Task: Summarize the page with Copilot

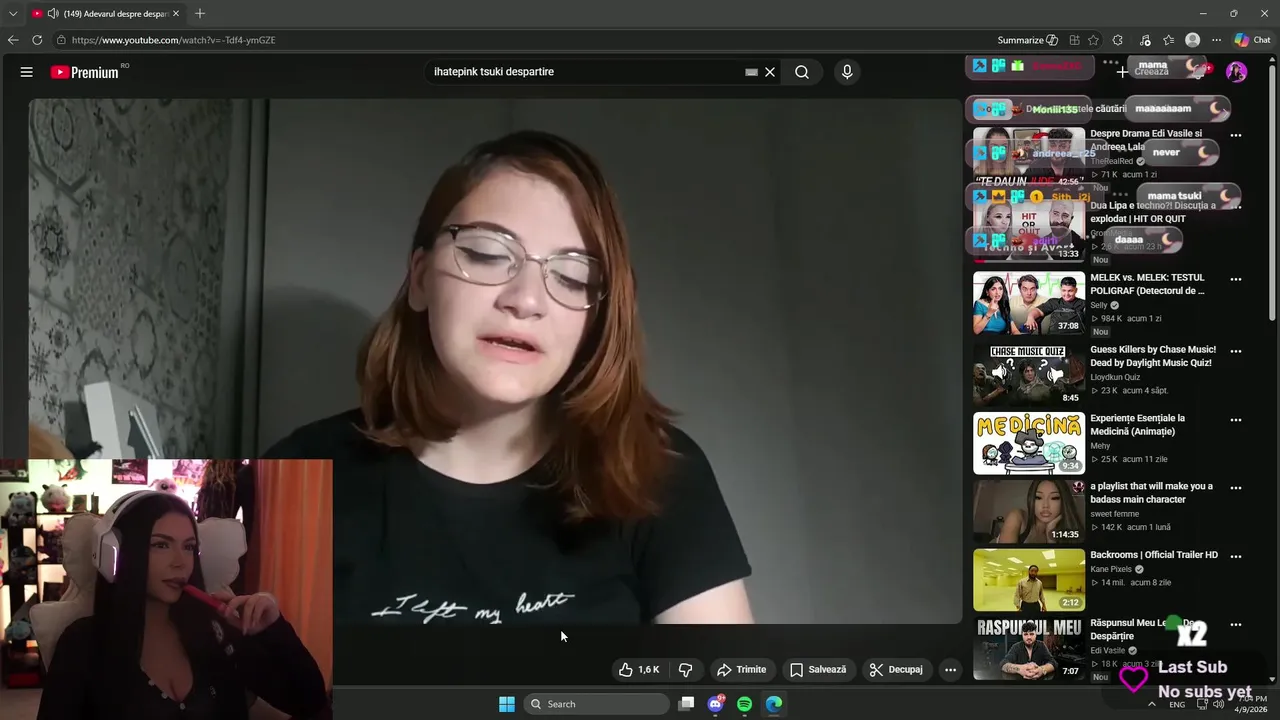Action: tap(1027, 40)
